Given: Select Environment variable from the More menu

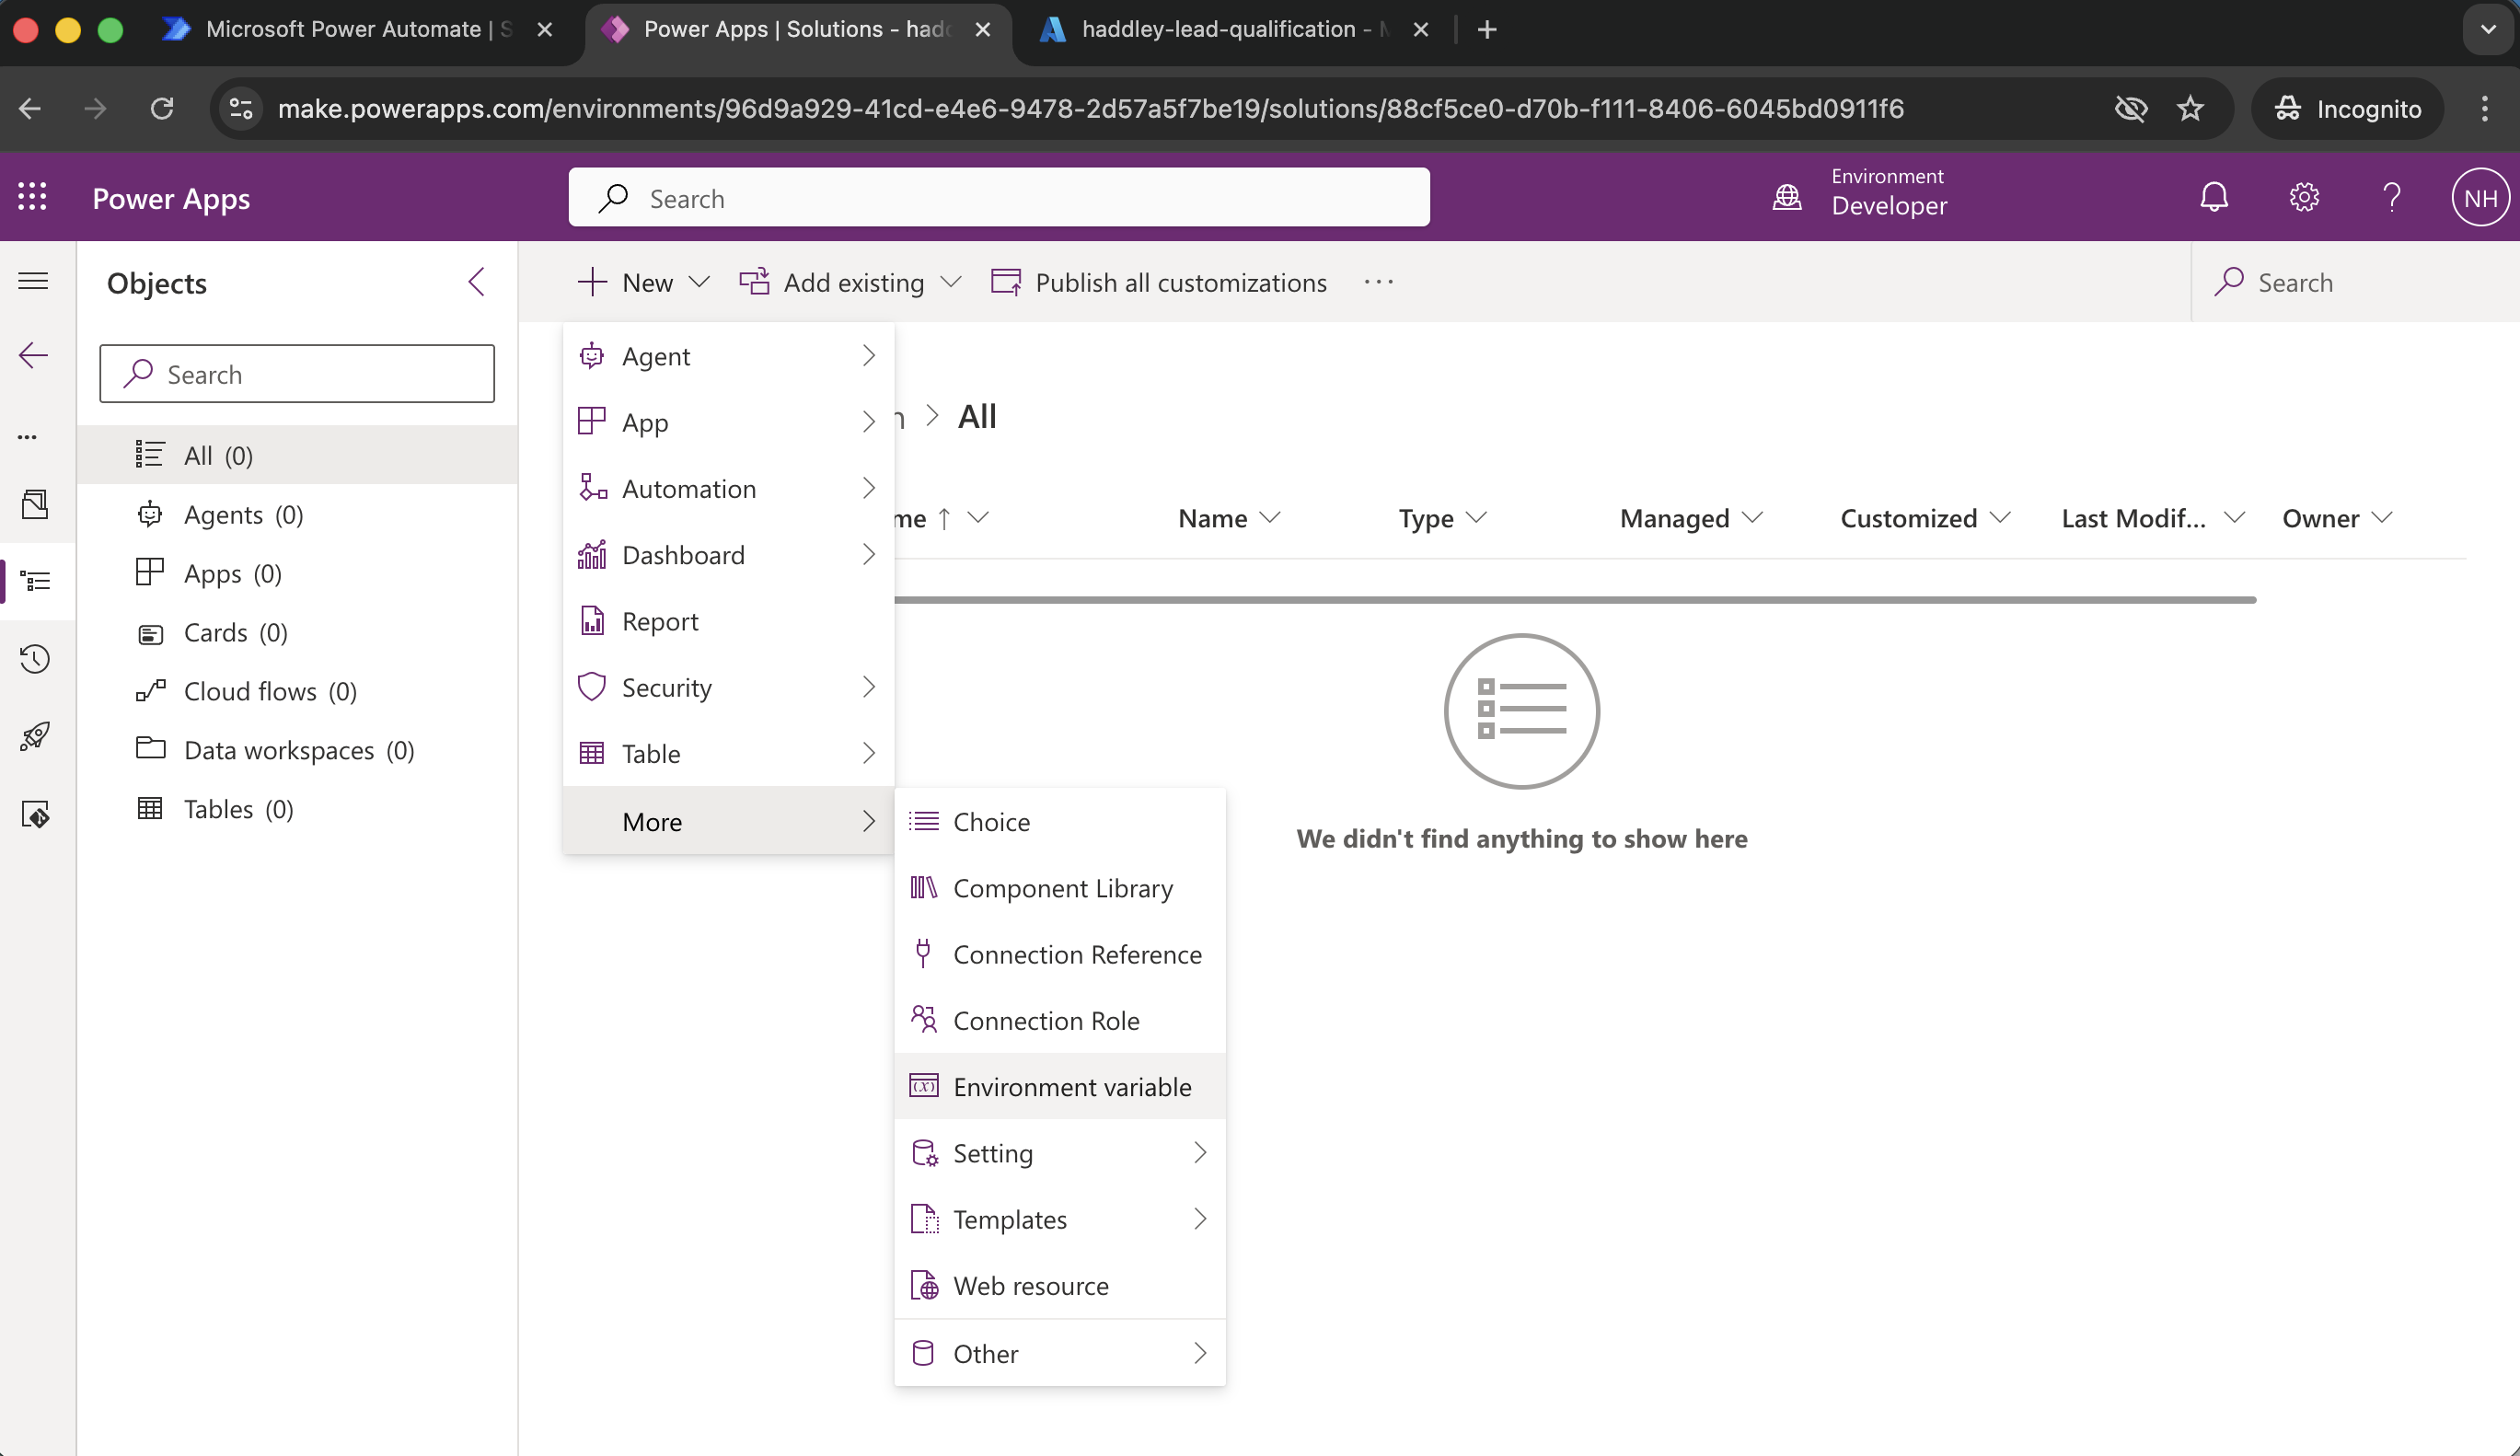Looking at the screenshot, I should (1071, 1086).
